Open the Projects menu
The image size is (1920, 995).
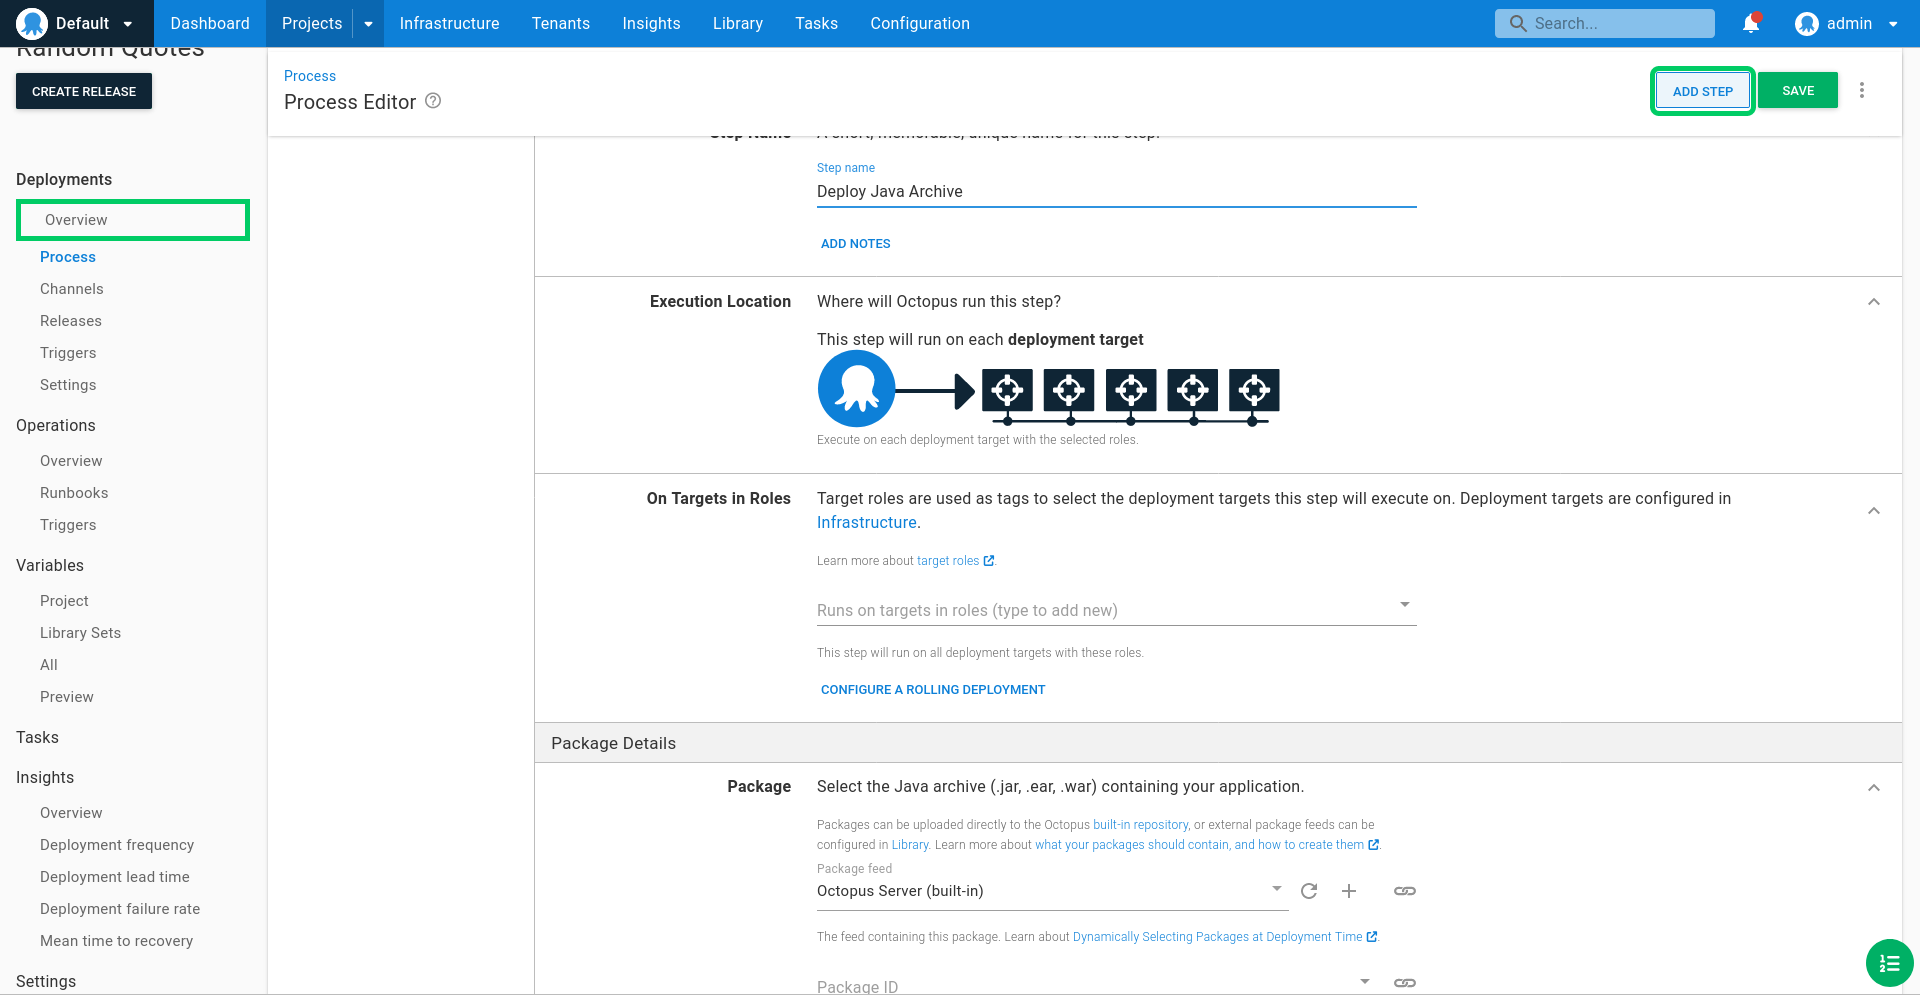click(312, 23)
